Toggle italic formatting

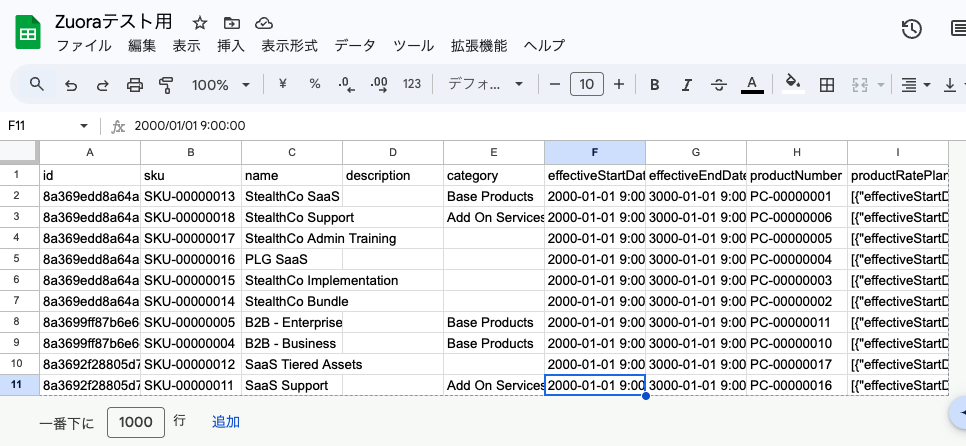[x=687, y=85]
